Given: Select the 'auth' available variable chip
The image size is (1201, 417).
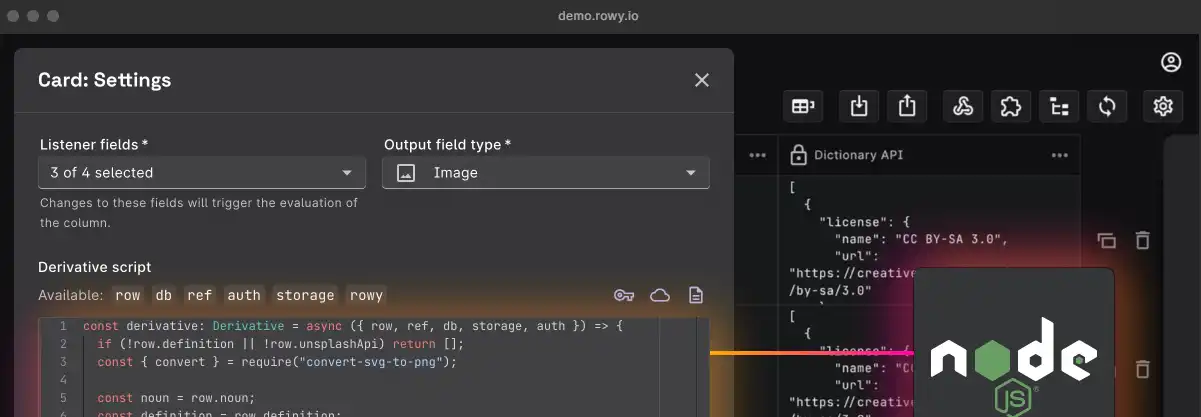Looking at the screenshot, I should click(243, 295).
